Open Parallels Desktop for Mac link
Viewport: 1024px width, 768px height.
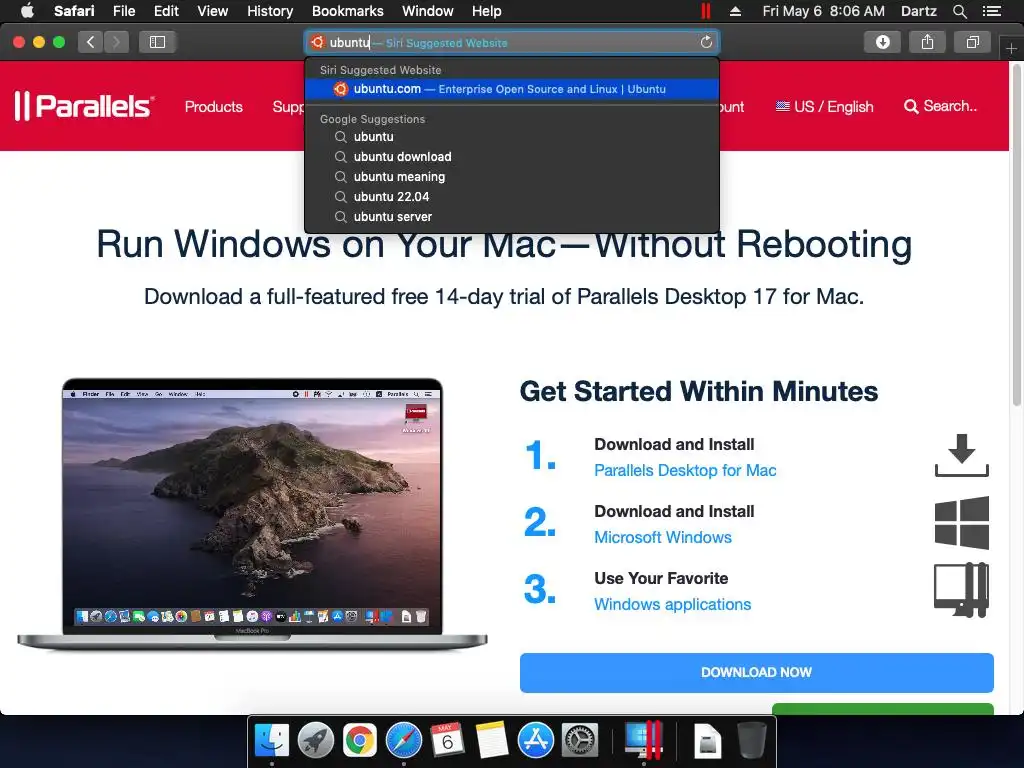[x=685, y=470]
